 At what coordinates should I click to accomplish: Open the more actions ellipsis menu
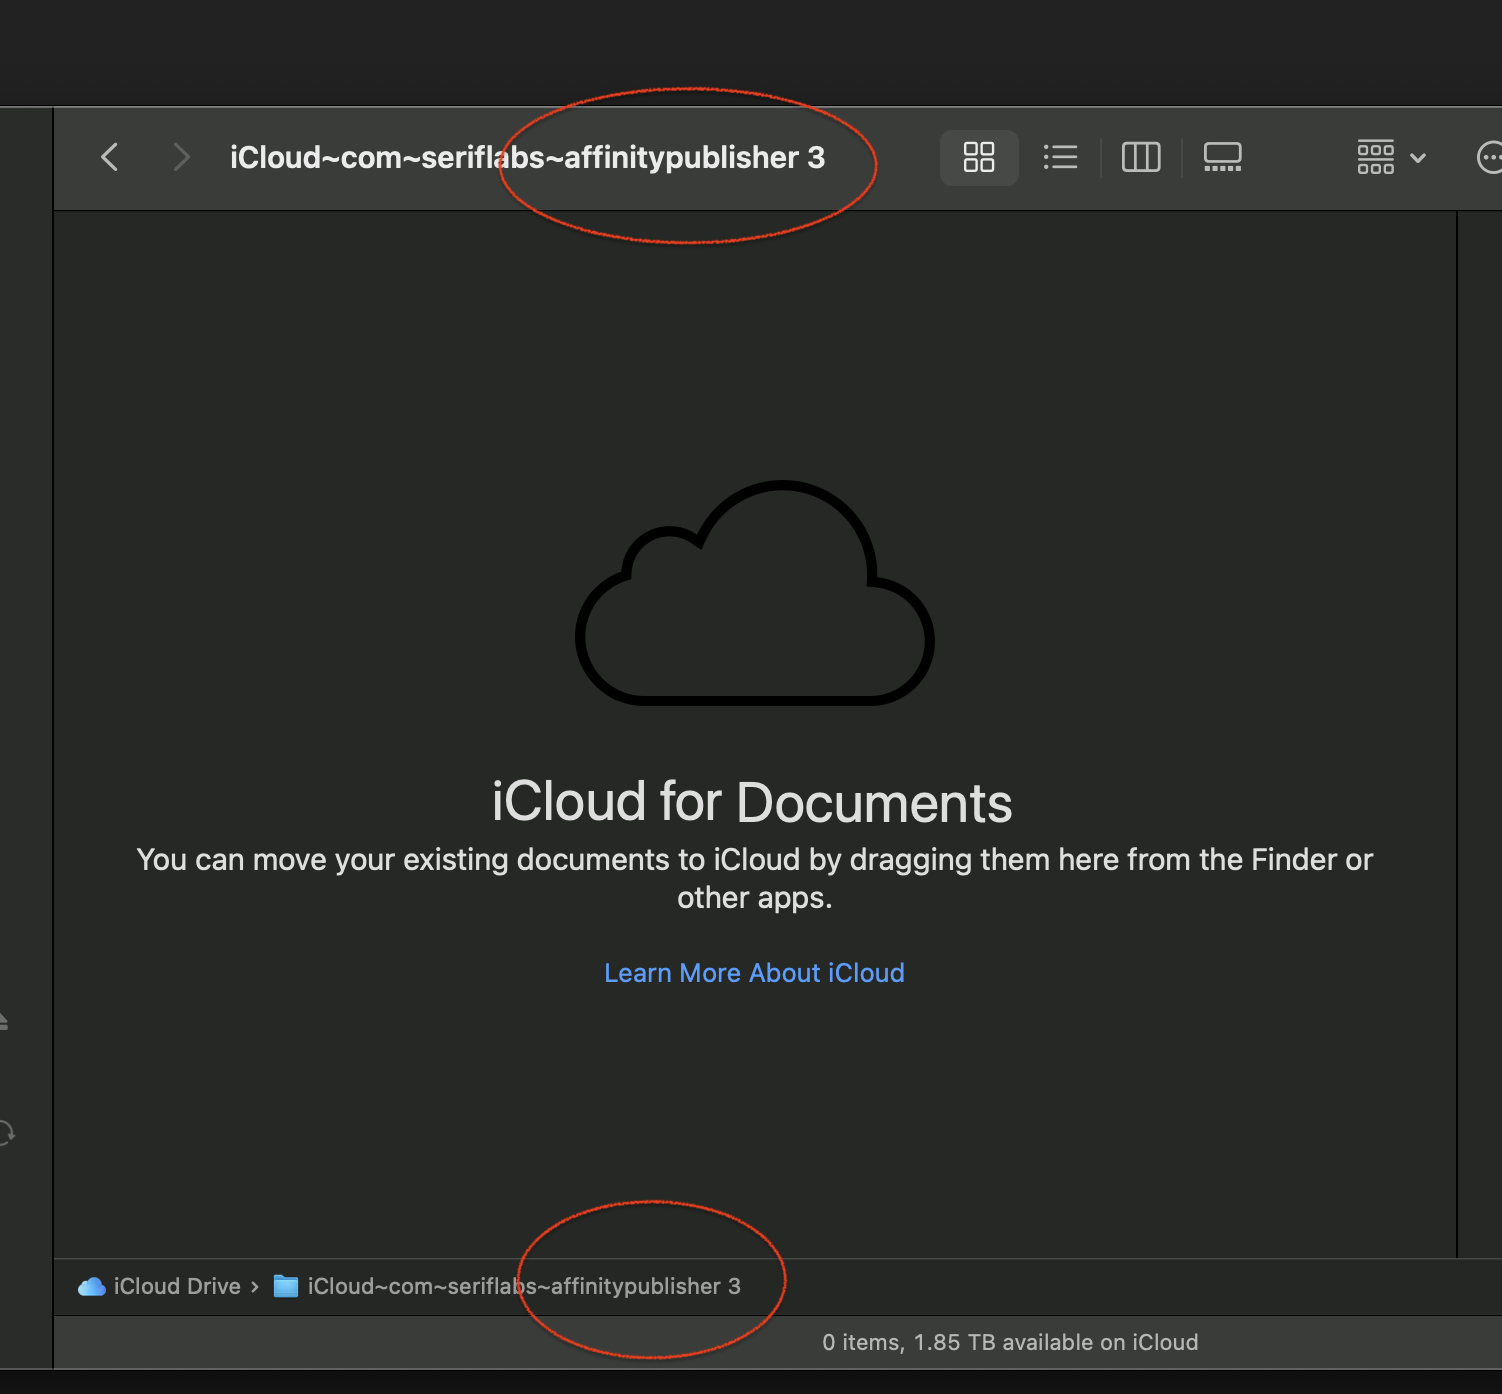(1489, 157)
